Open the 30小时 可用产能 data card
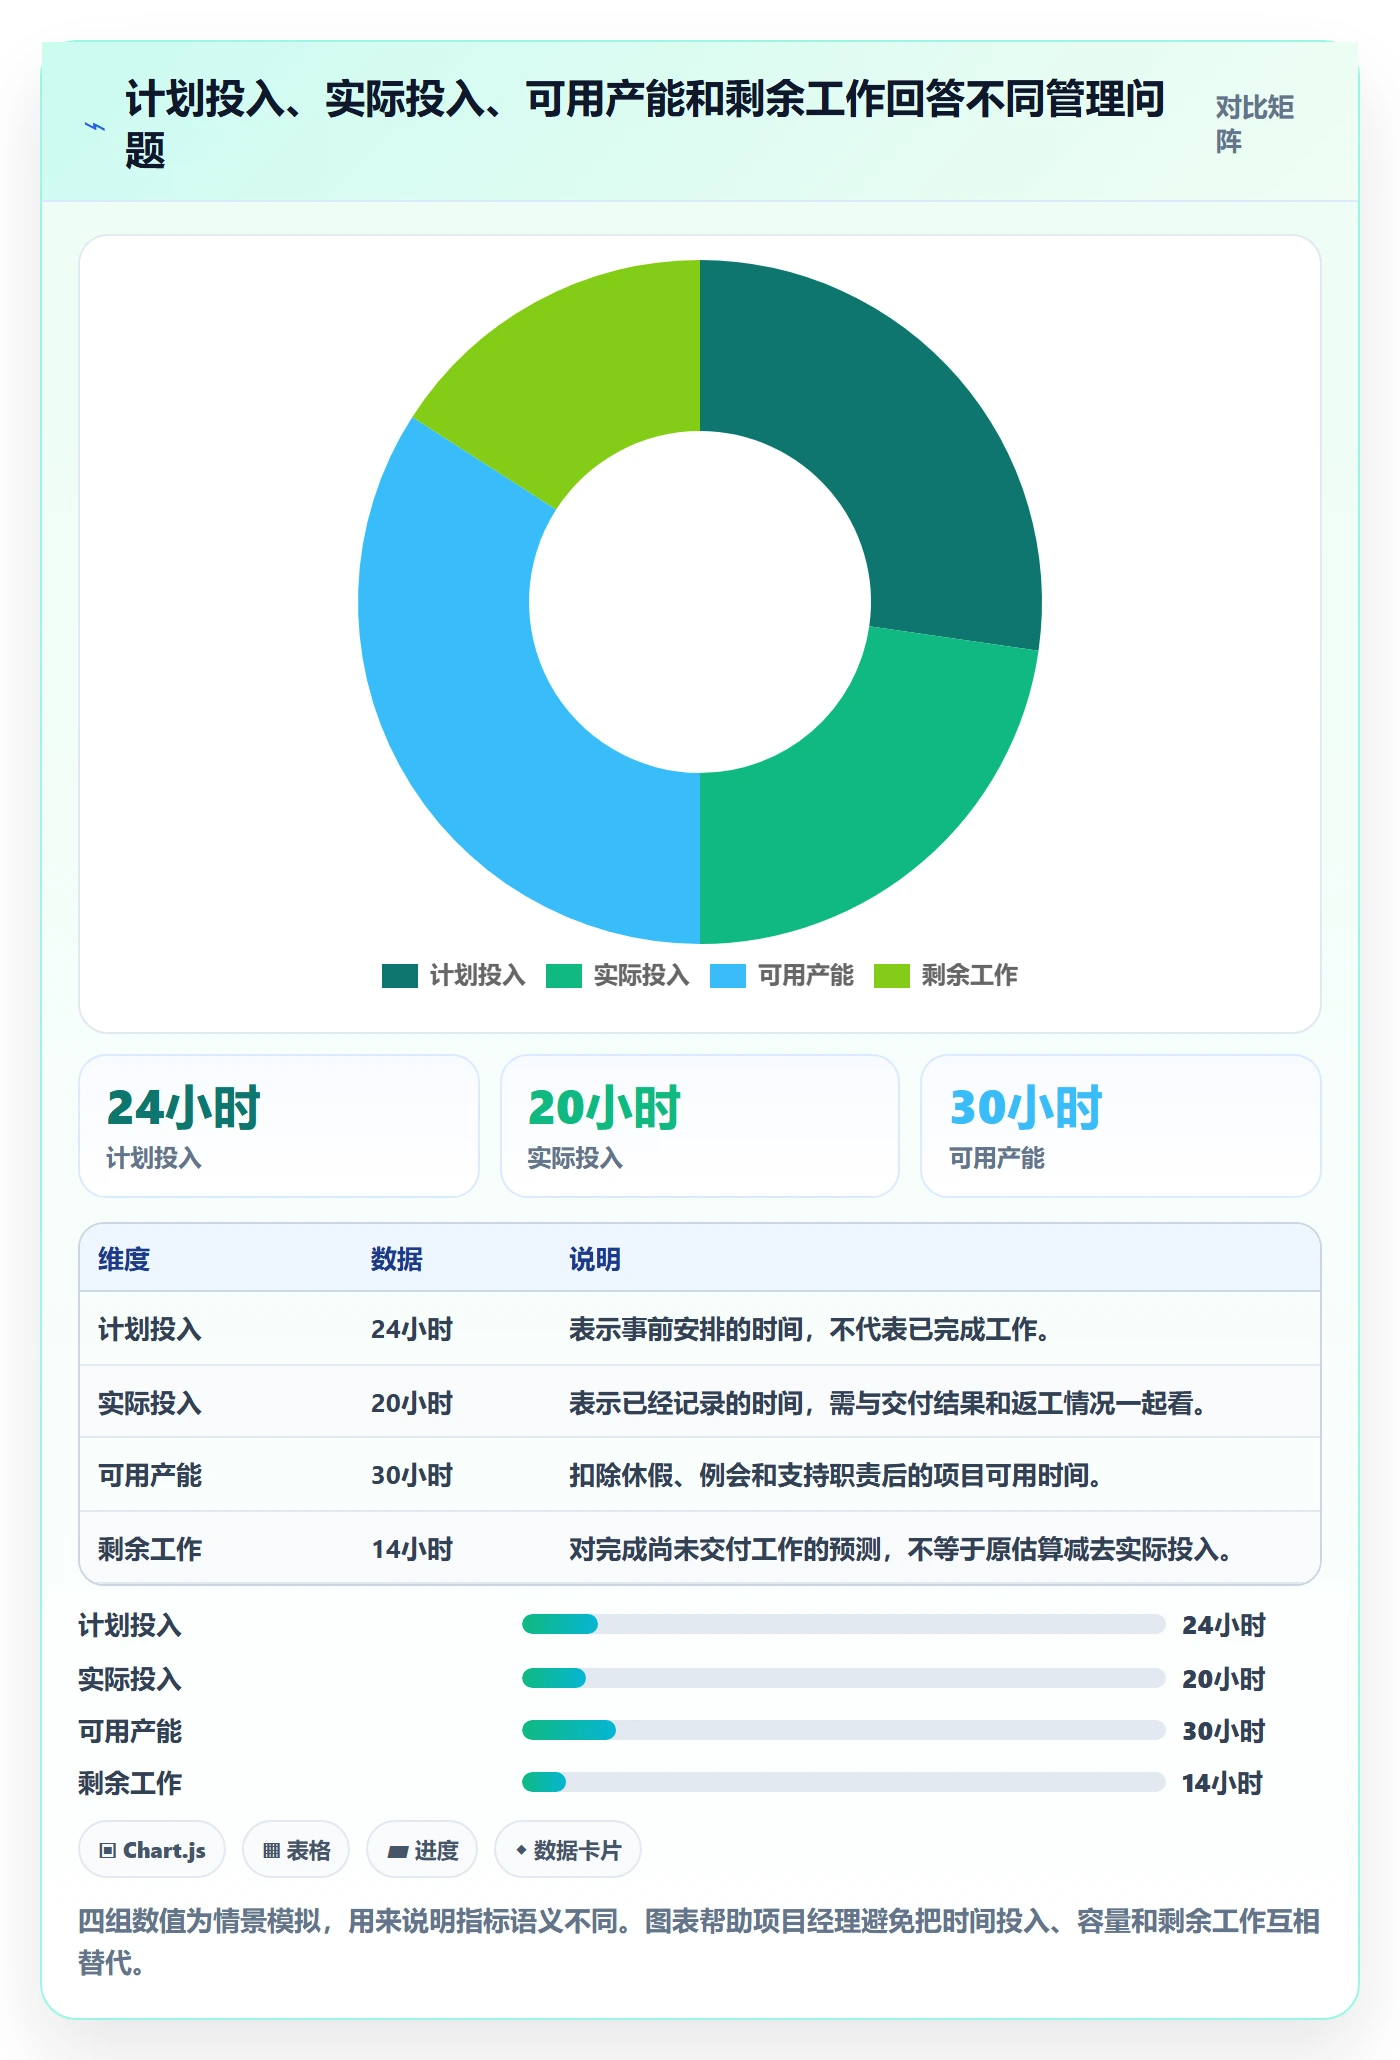 [x=1121, y=1126]
